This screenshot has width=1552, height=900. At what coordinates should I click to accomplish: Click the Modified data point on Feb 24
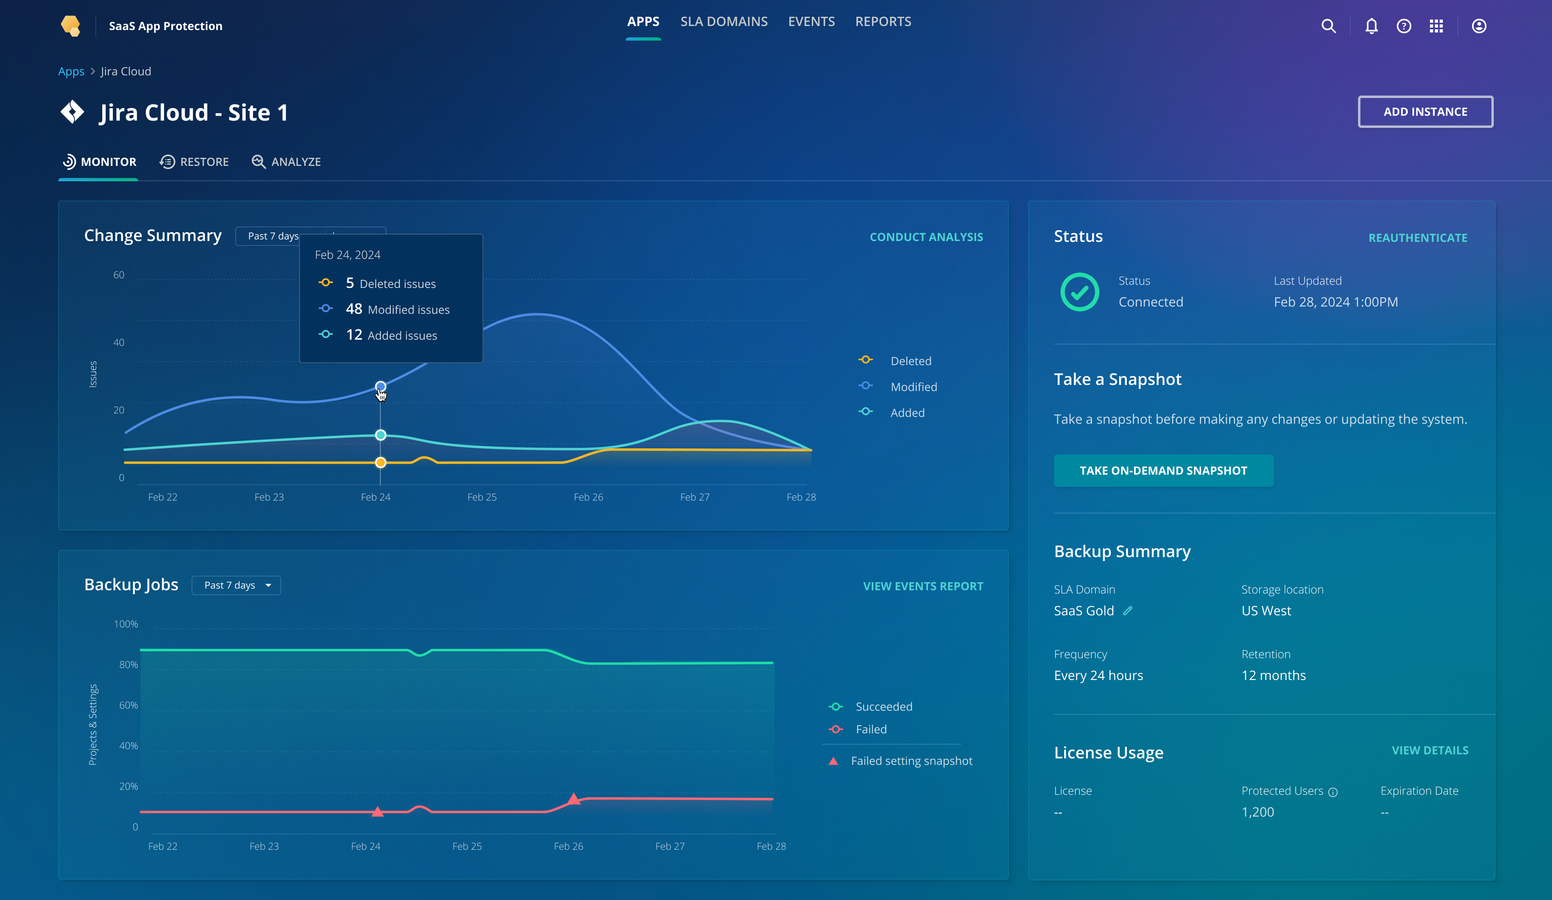tap(381, 387)
